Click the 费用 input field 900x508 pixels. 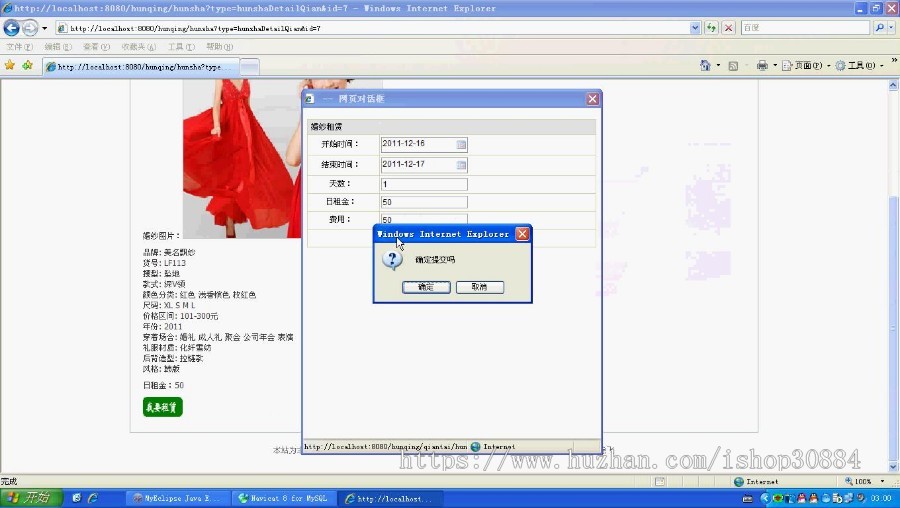(424, 219)
